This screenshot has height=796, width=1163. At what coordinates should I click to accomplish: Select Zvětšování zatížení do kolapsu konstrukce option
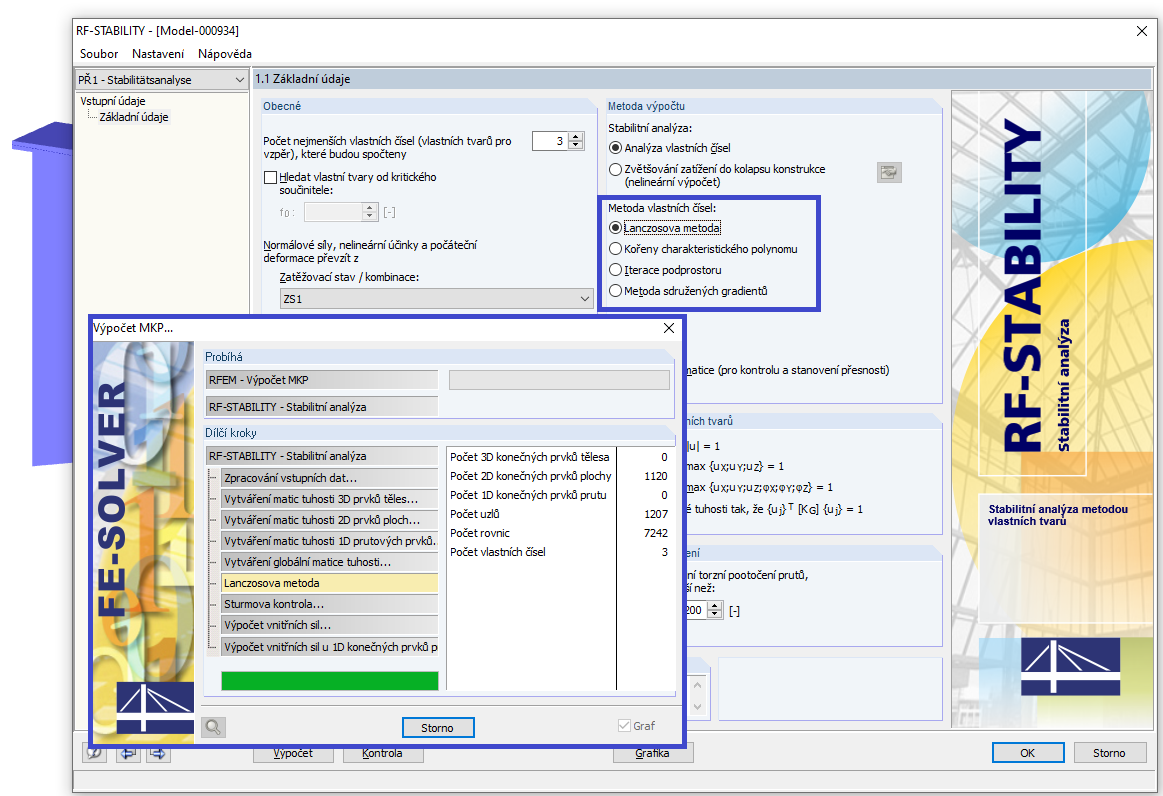[615, 169]
